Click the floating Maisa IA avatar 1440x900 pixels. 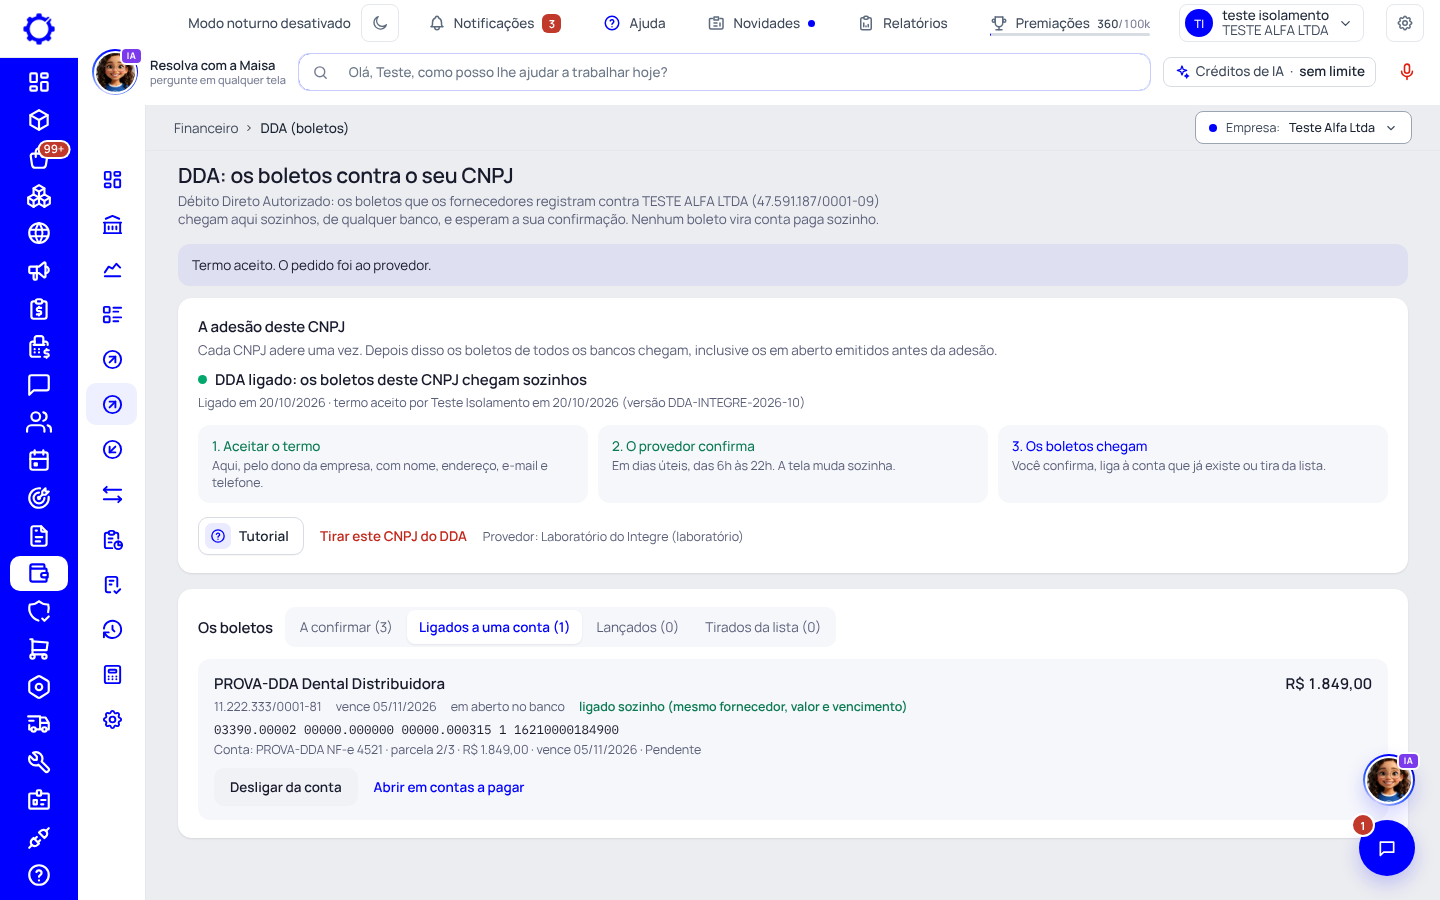[1389, 779]
